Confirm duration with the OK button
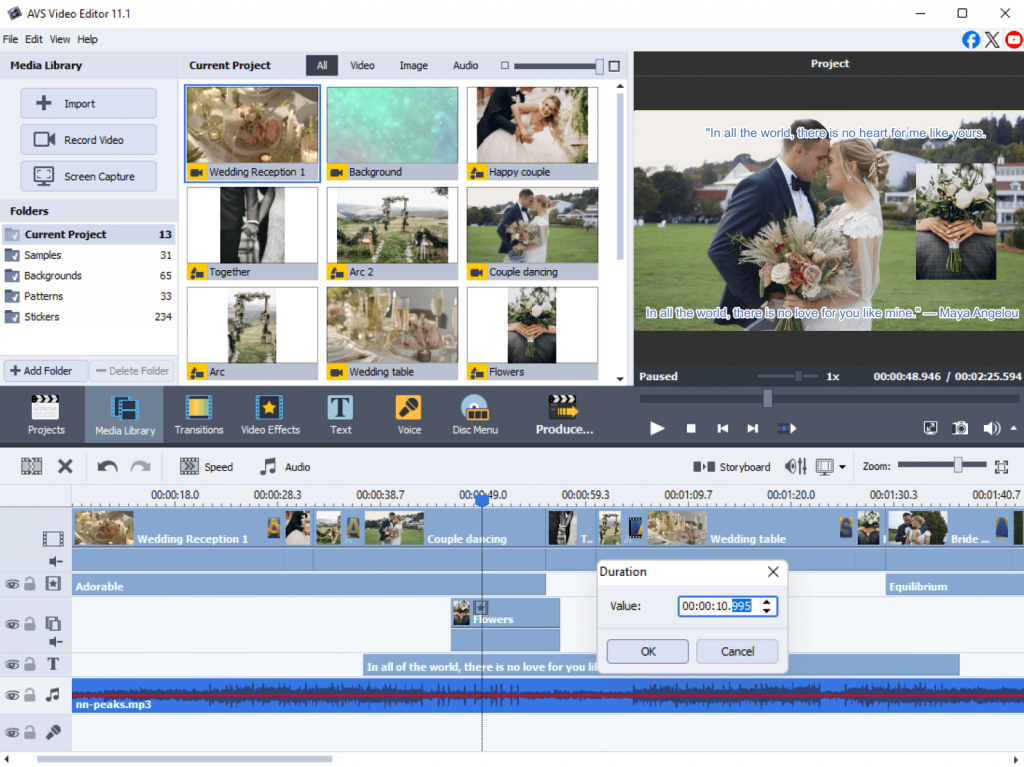This screenshot has height=767, width=1024. pos(648,651)
